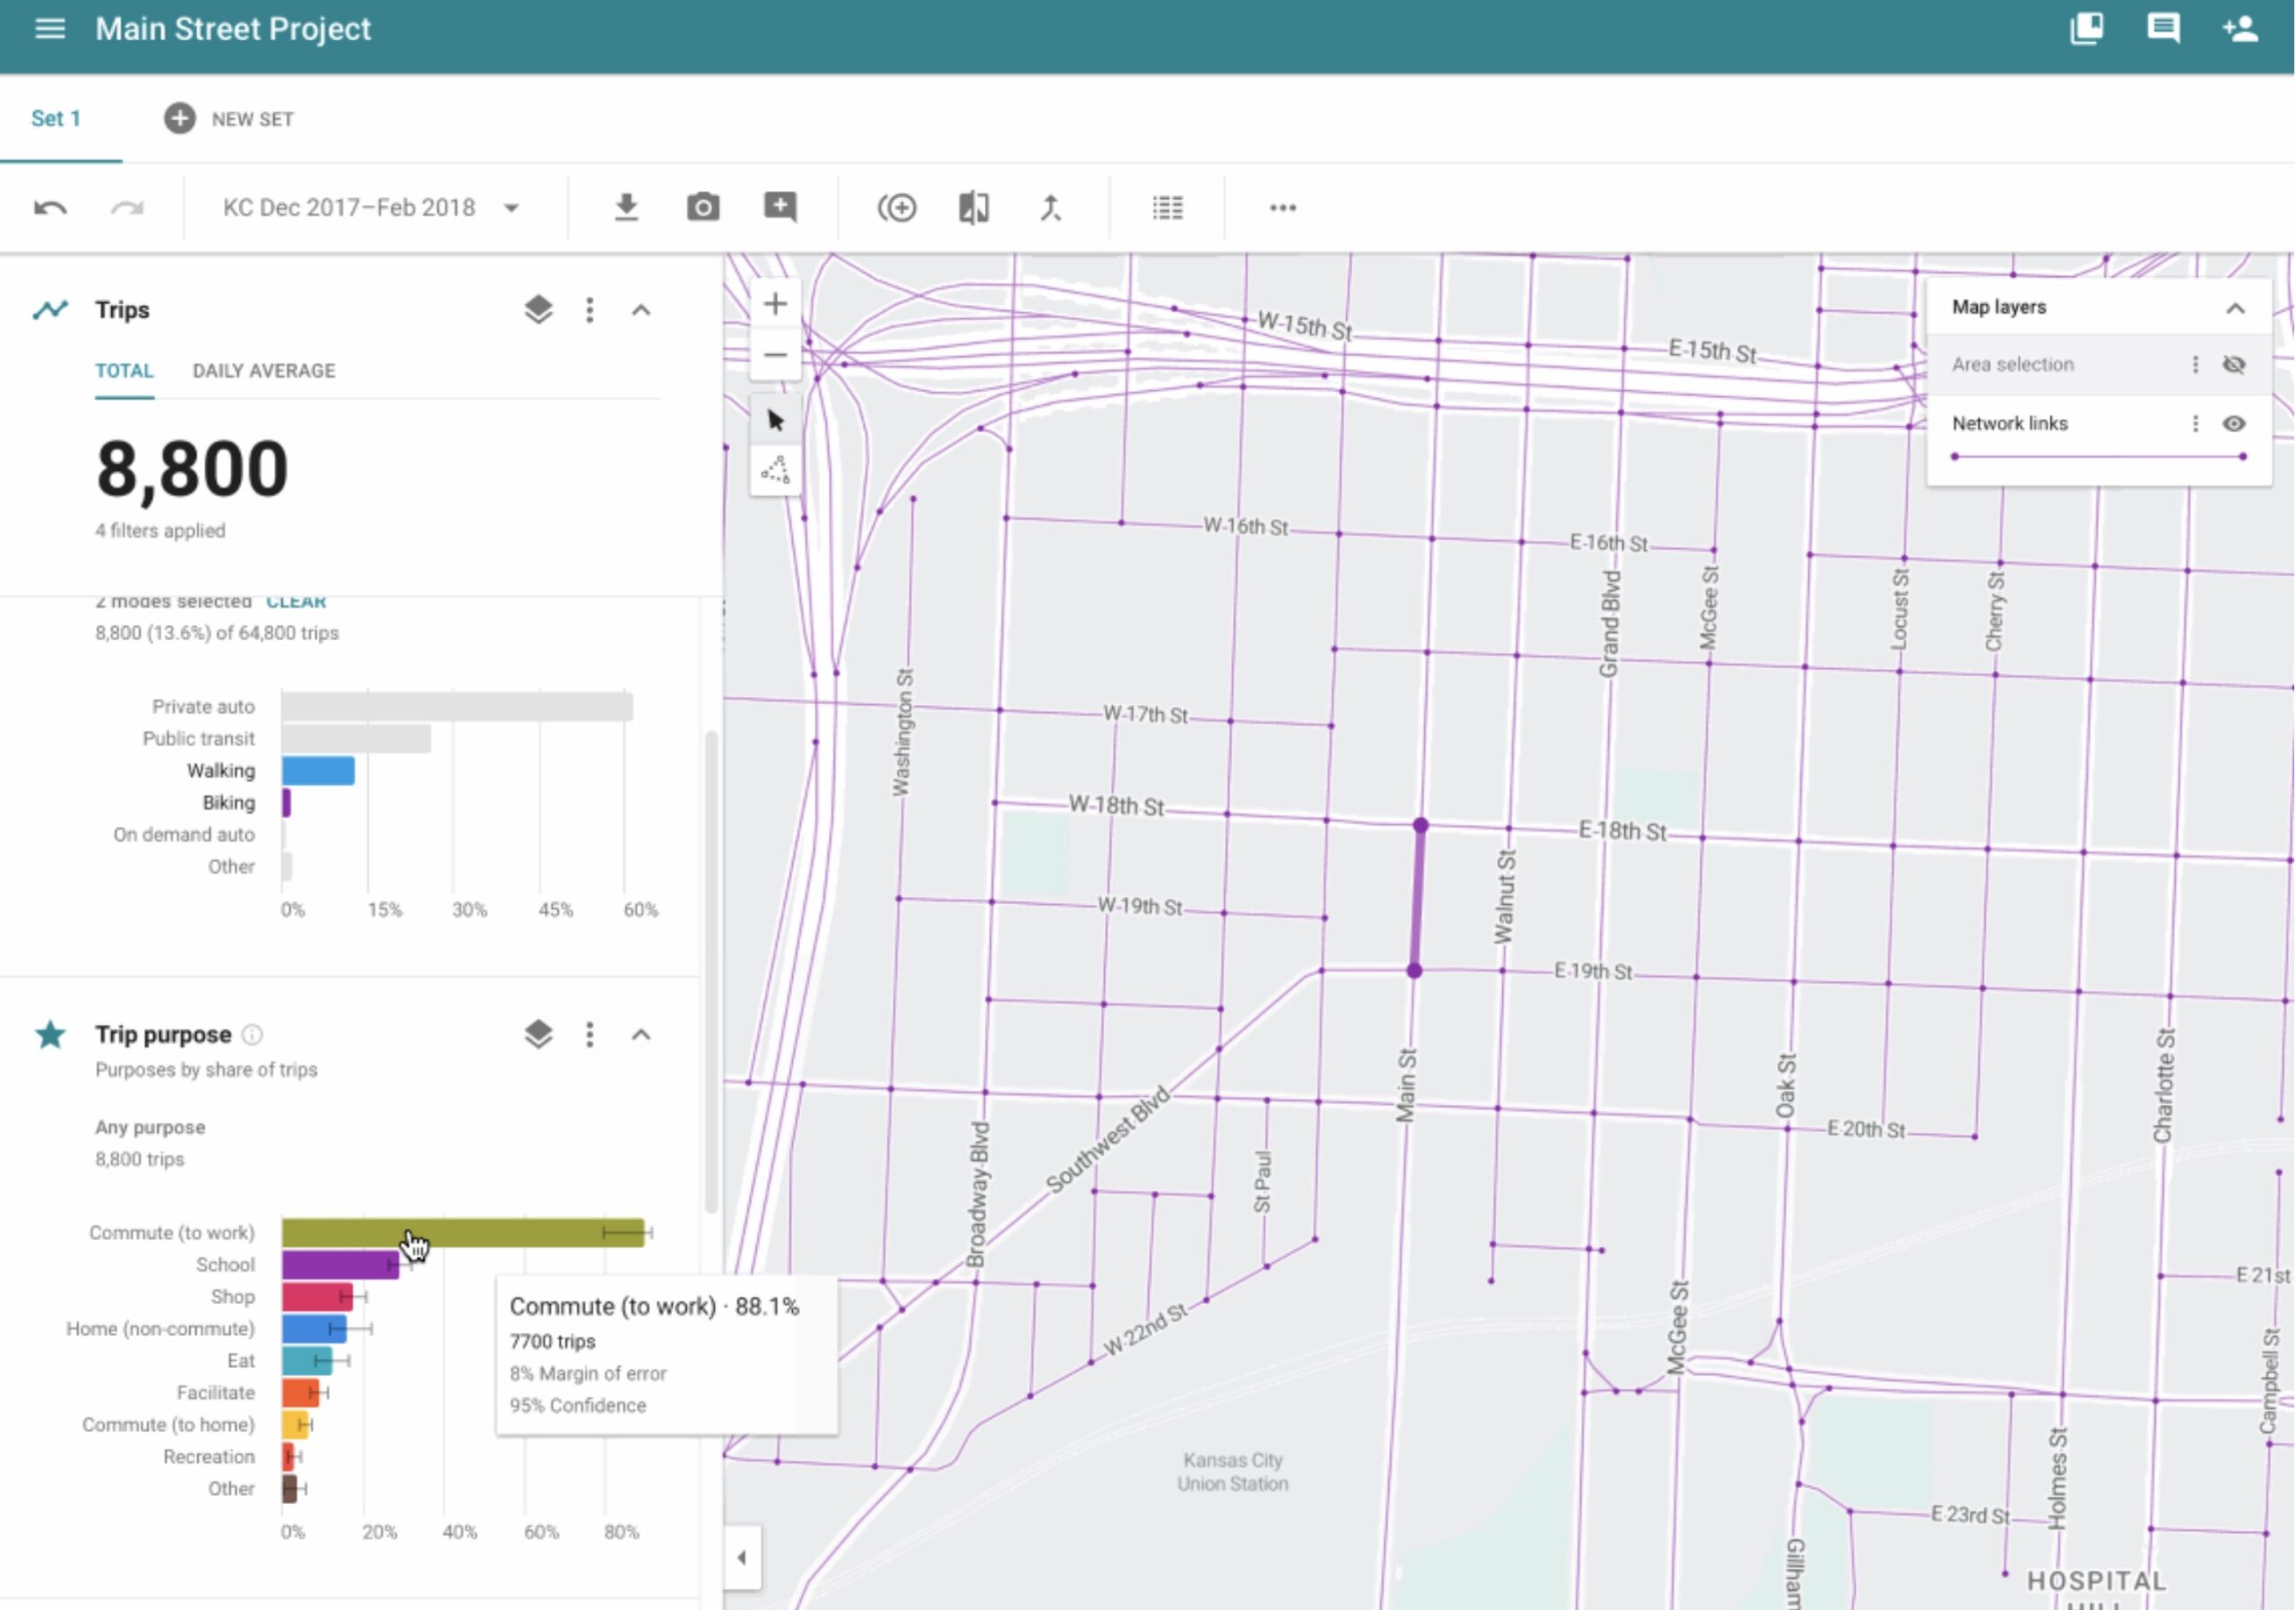
Task: Click the Facilitate purpose bar
Action: click(300, 1393)
